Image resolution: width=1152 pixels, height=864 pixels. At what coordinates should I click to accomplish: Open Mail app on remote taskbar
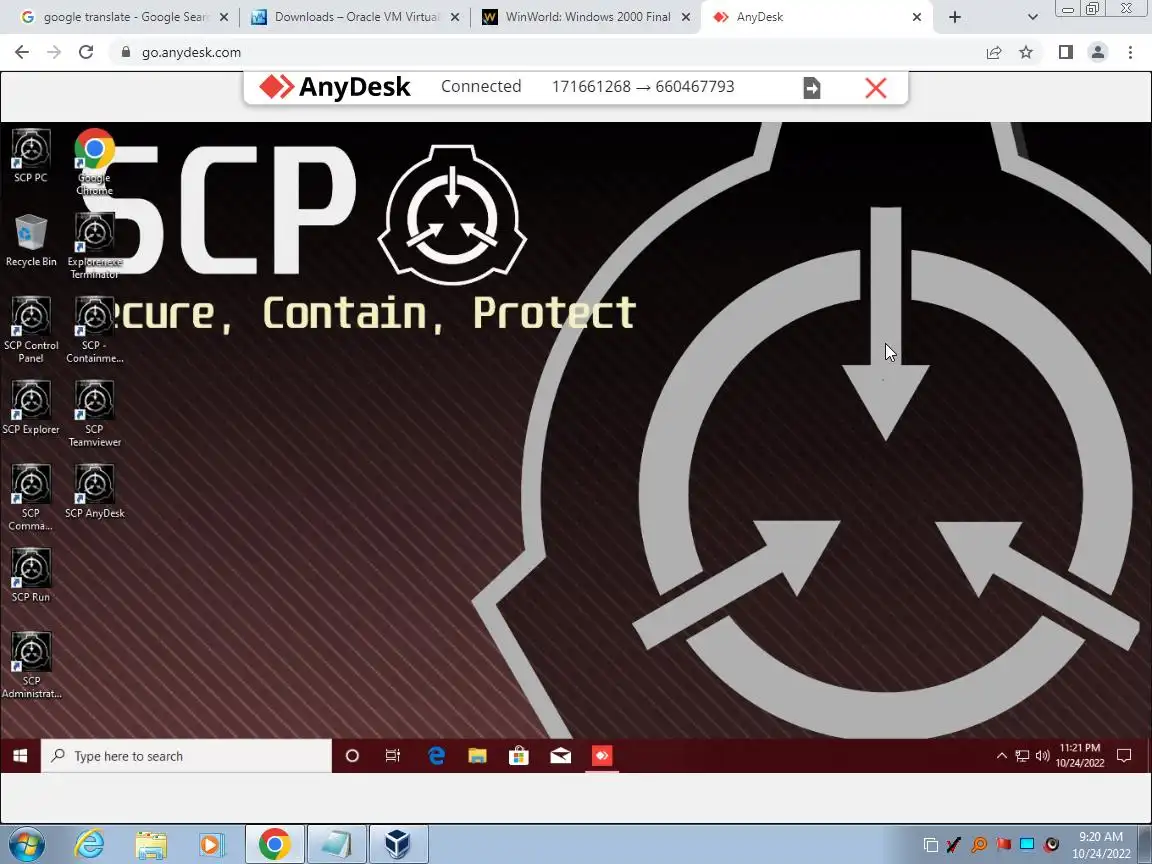pos(561,756)
